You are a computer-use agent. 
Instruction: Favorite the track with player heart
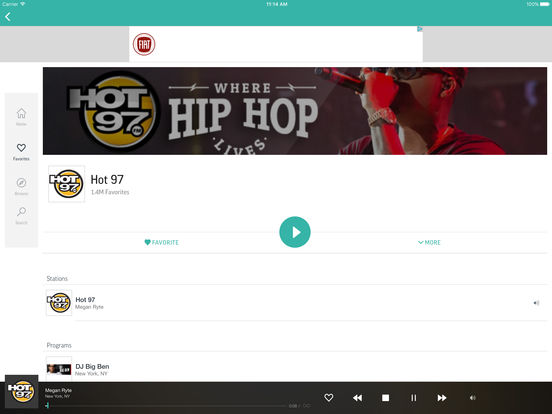coord(328,398)
